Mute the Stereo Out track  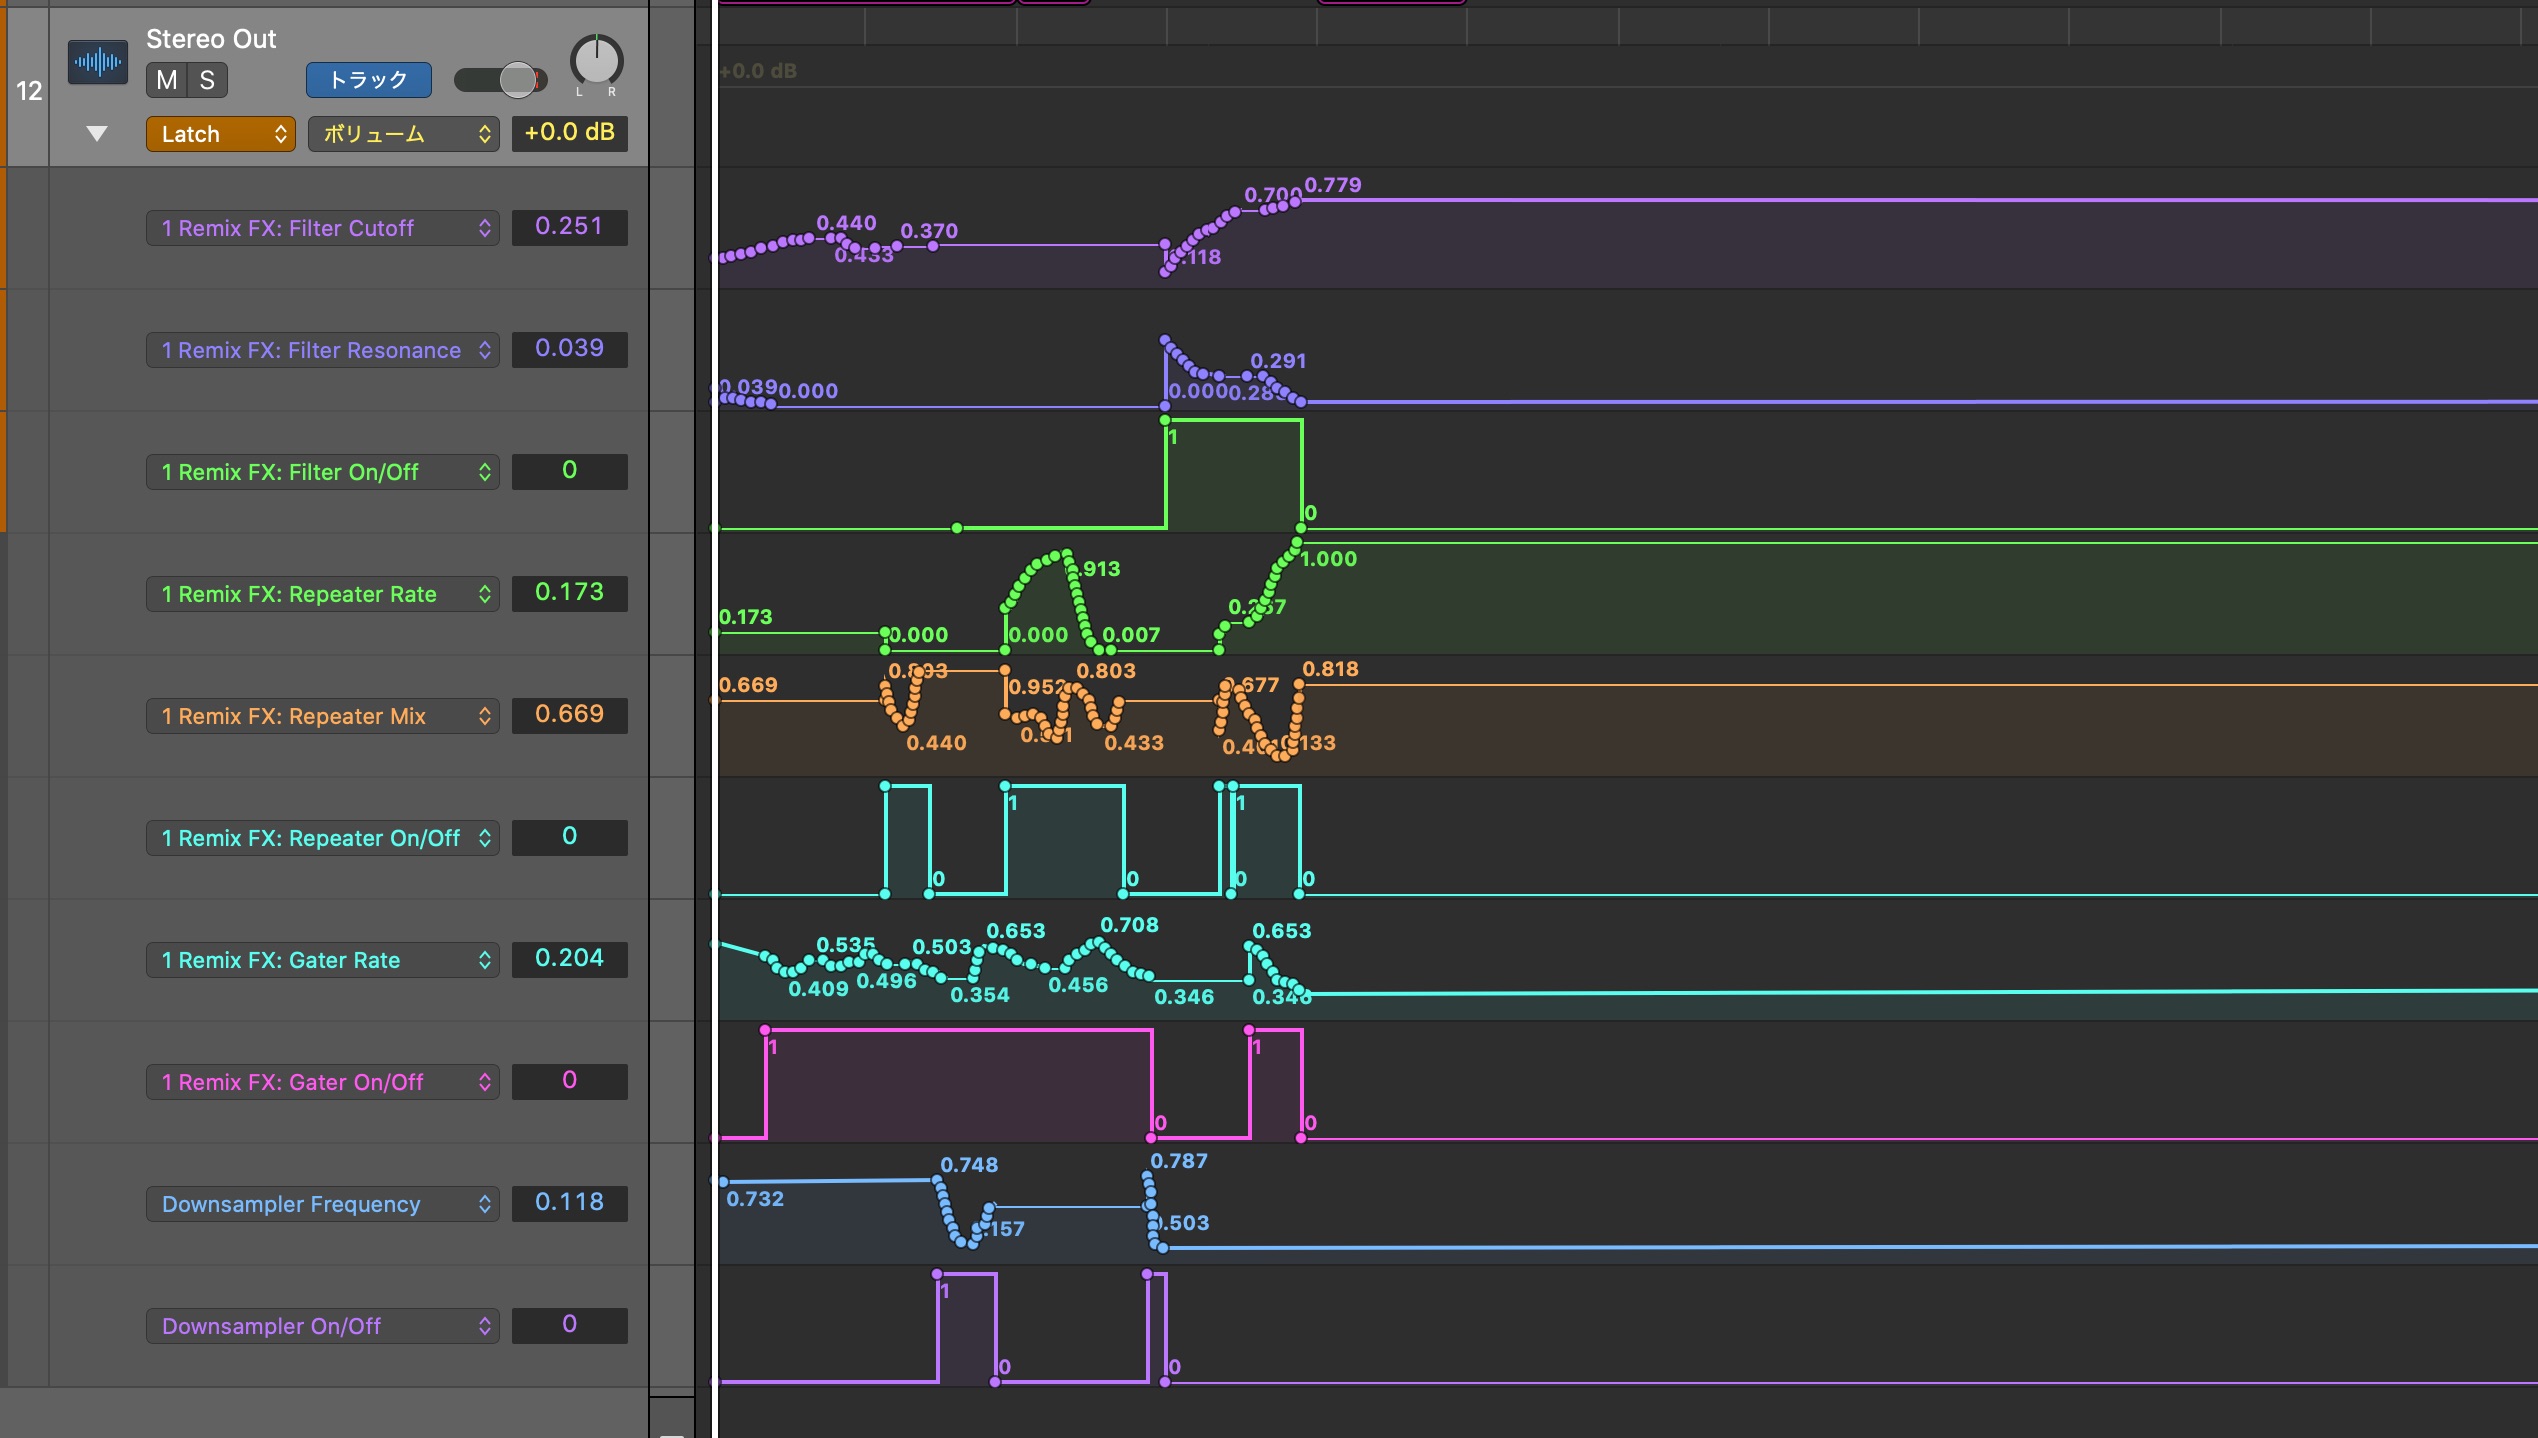coord(166,80)
